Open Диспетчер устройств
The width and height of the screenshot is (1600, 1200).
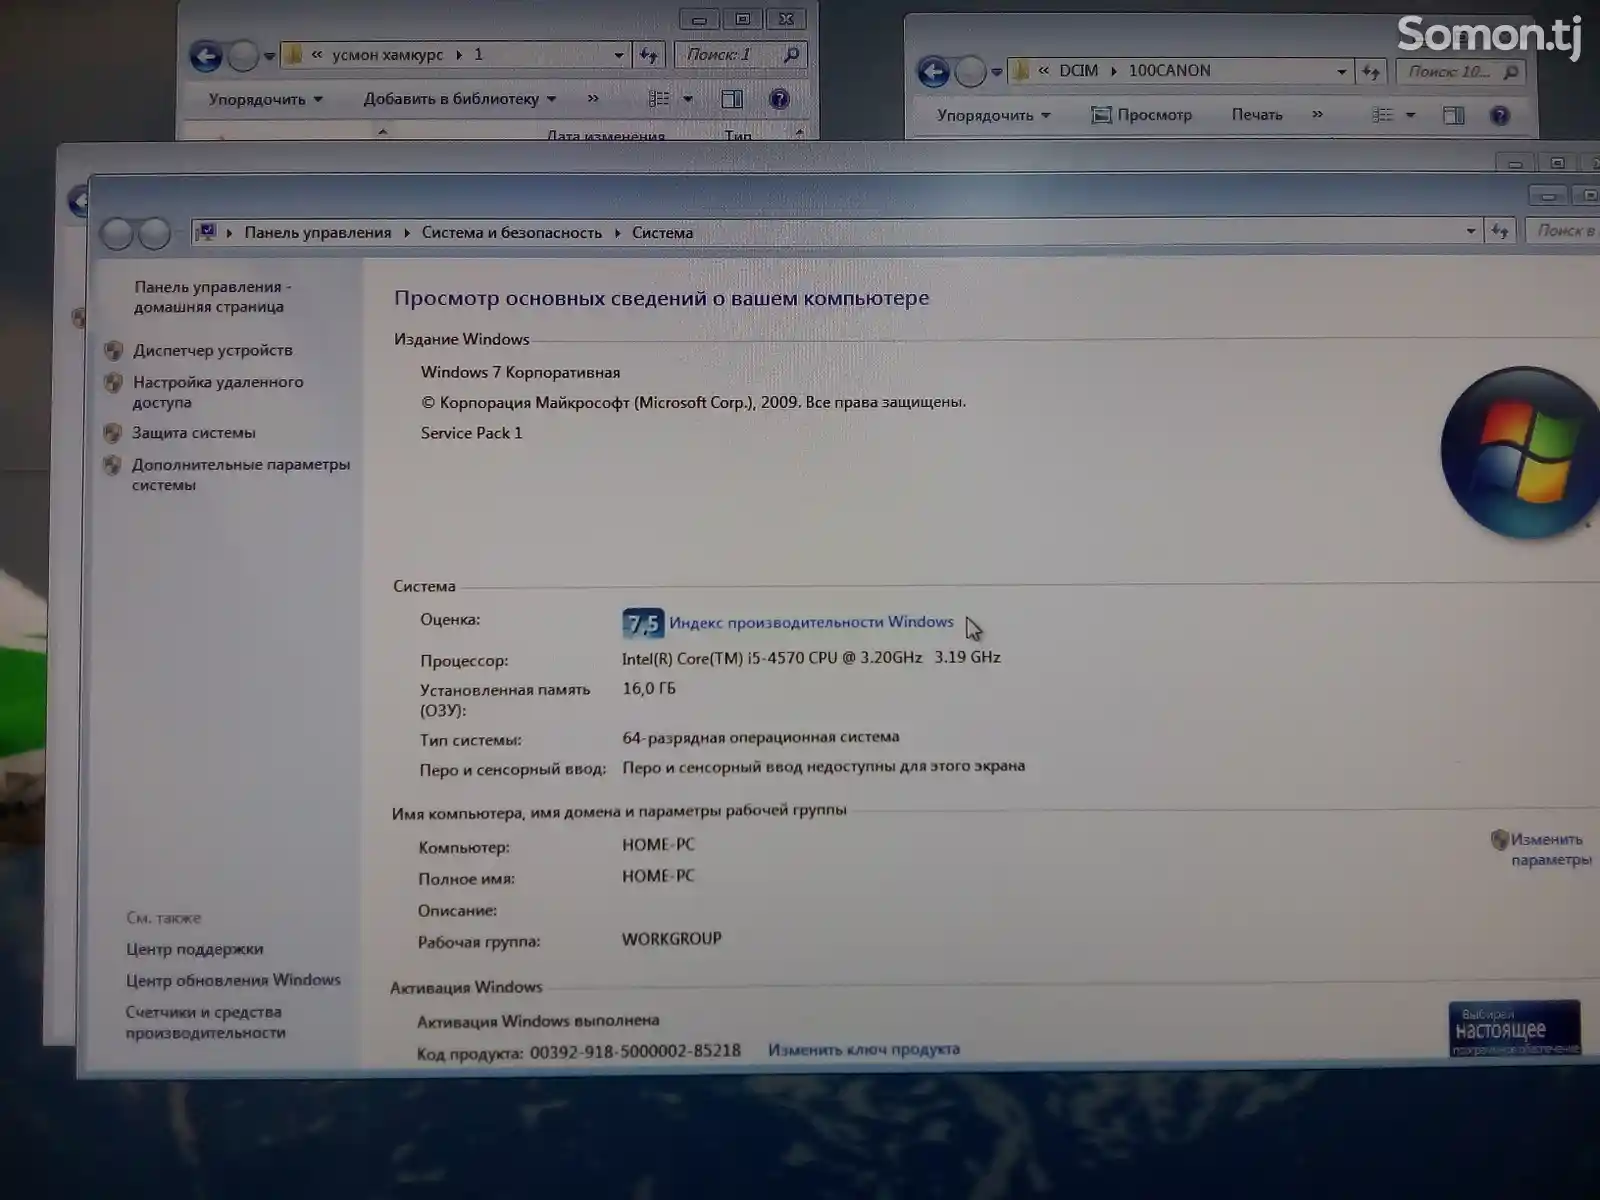coord(213,350)
